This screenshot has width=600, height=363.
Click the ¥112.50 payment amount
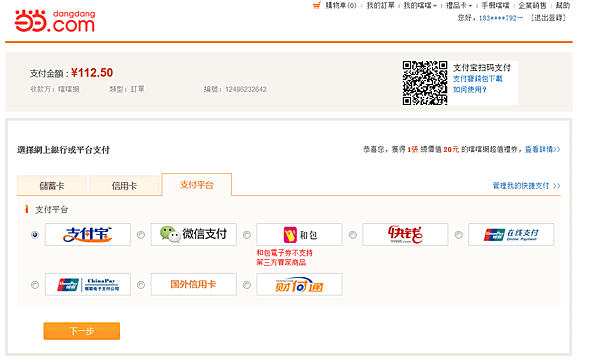[x=92, y=73]
